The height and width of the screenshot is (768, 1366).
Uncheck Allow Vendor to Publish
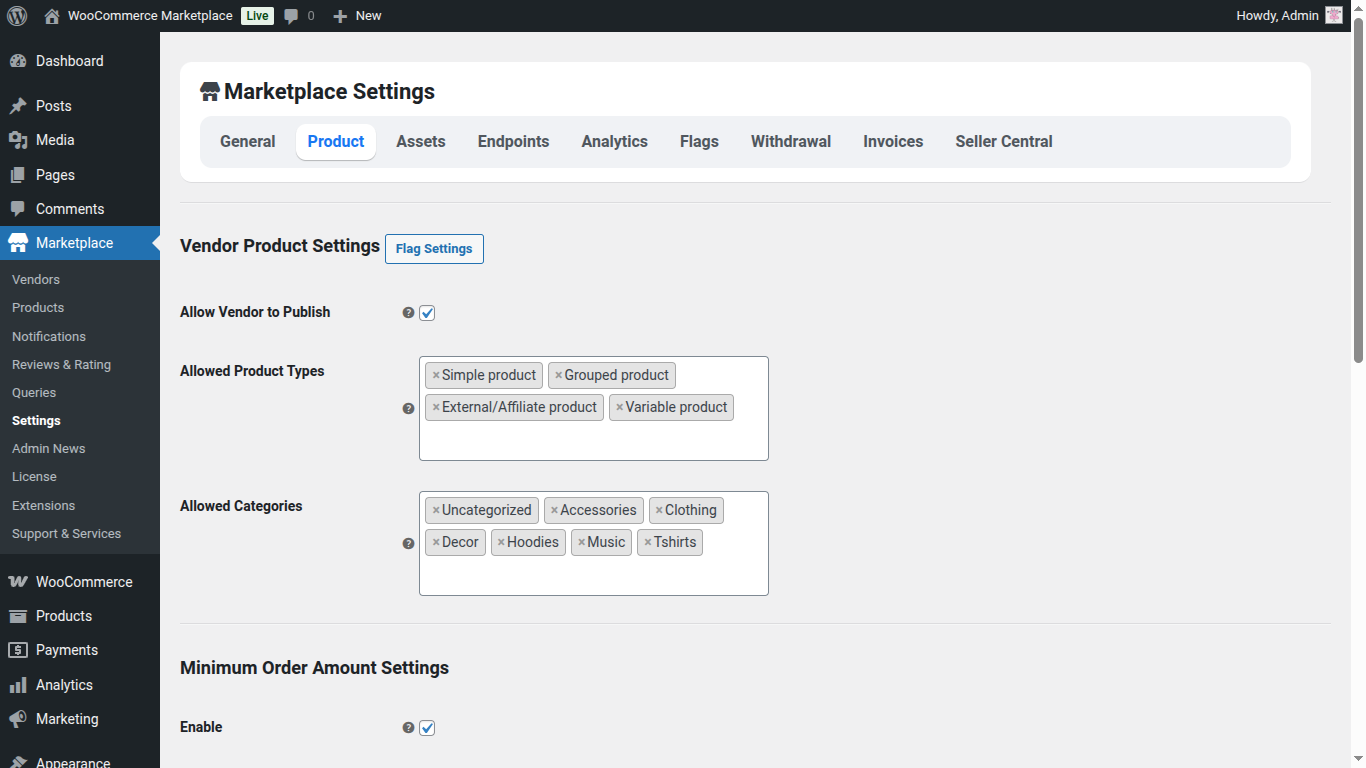(427, 312)
